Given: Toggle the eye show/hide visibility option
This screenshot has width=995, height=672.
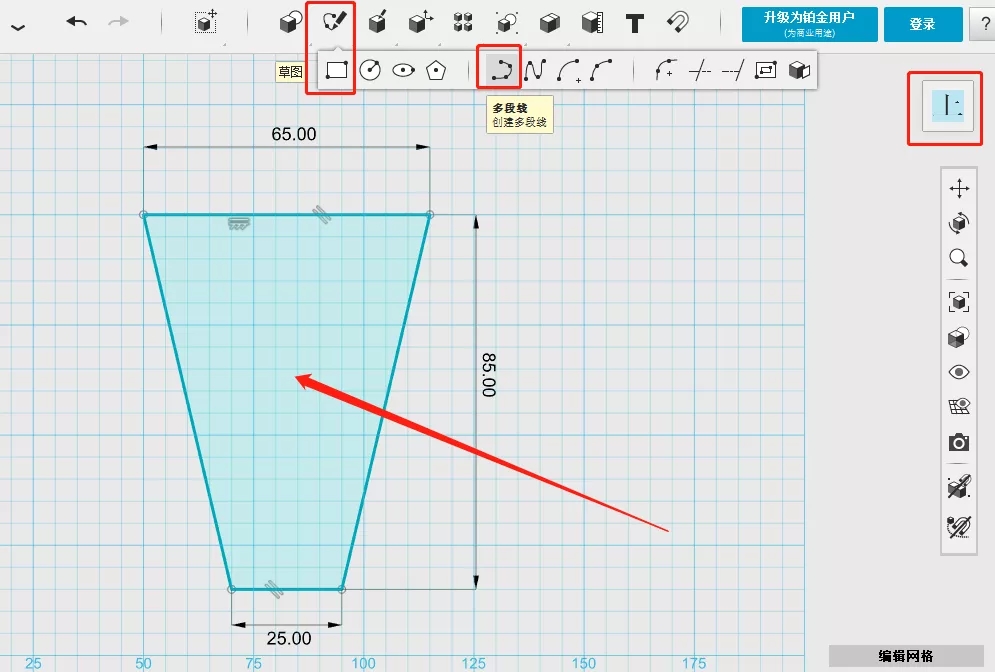Looking at the screenshot, I should [959, 372].
